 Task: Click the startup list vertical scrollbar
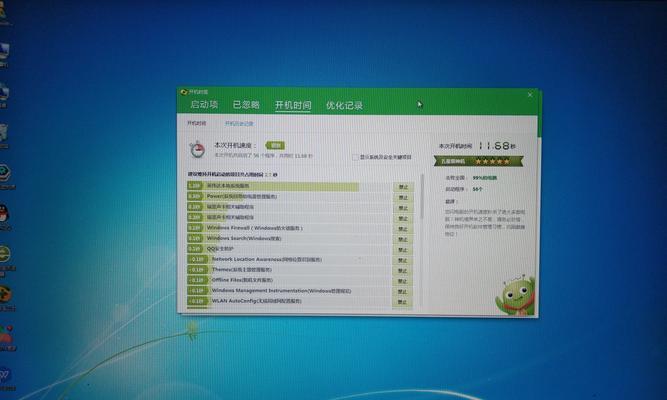tap(422, 197)
